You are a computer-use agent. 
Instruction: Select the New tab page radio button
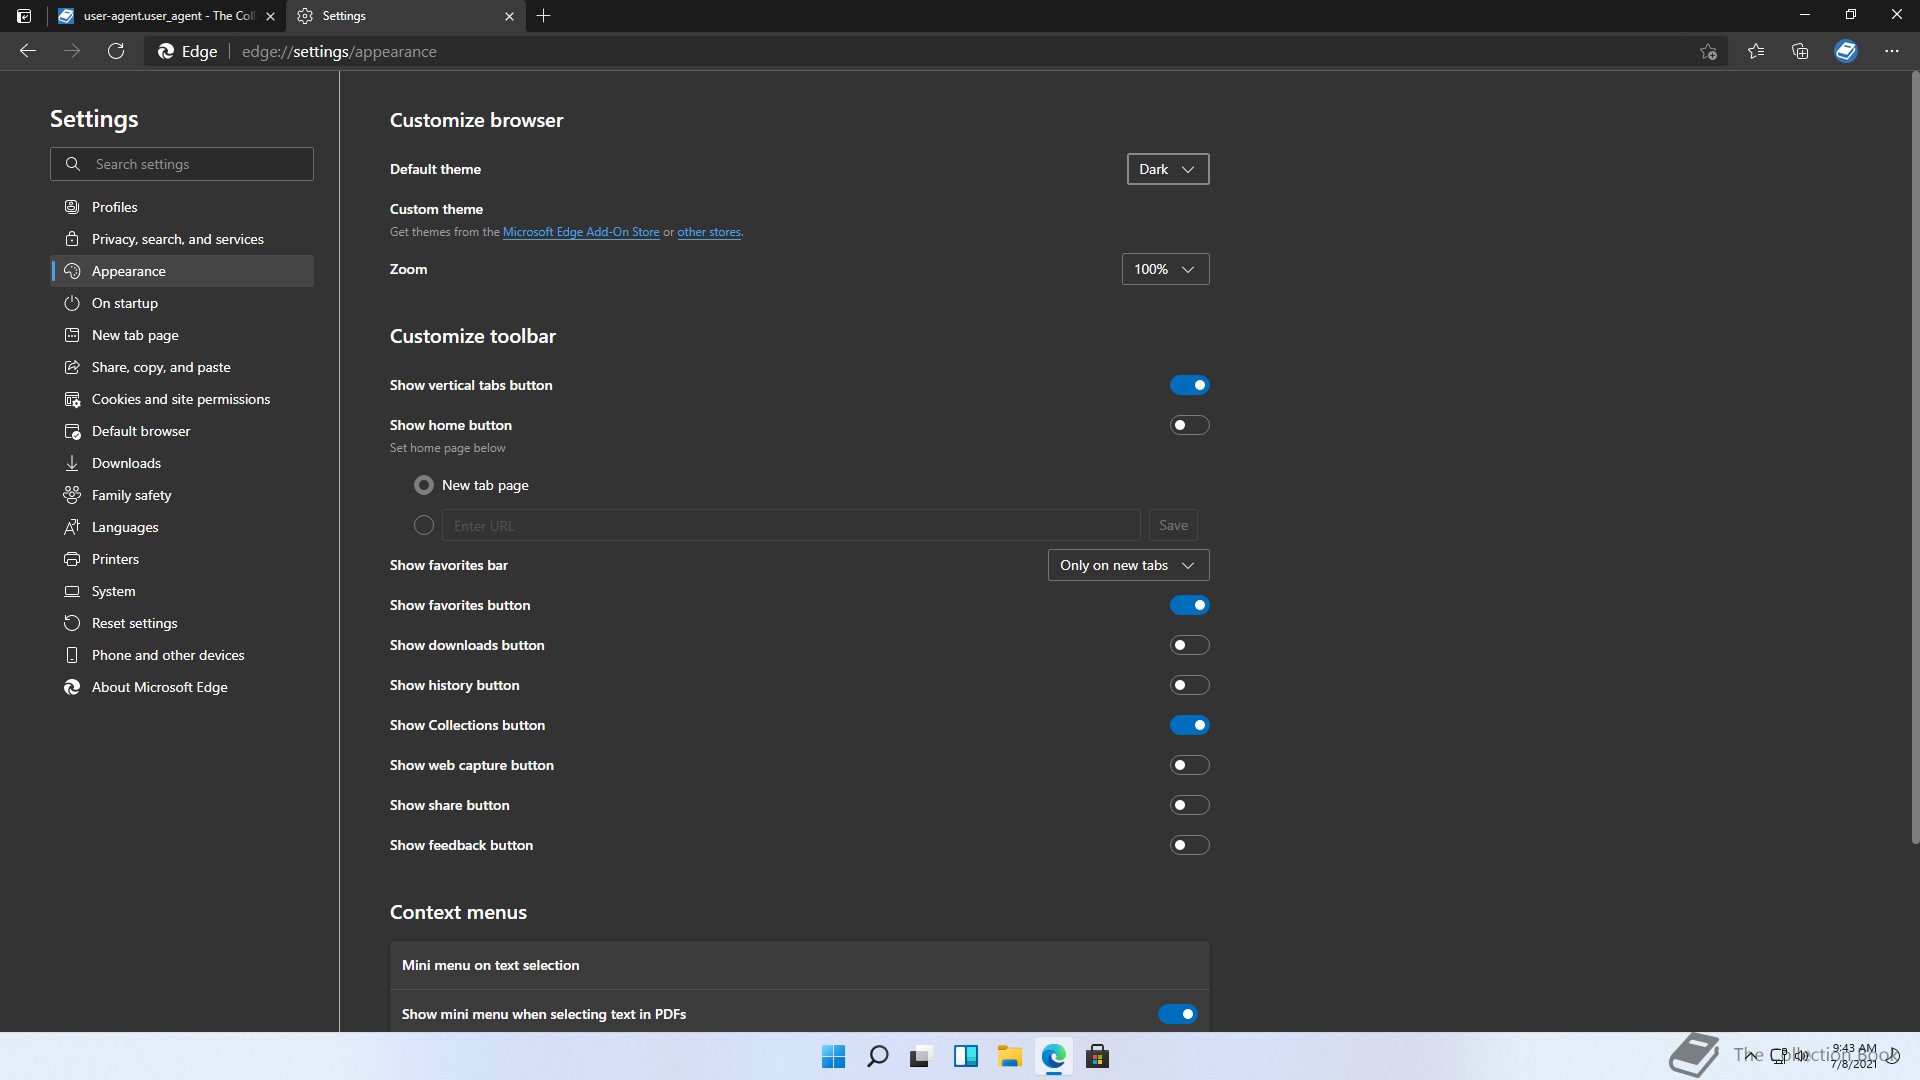click(424, 485)
